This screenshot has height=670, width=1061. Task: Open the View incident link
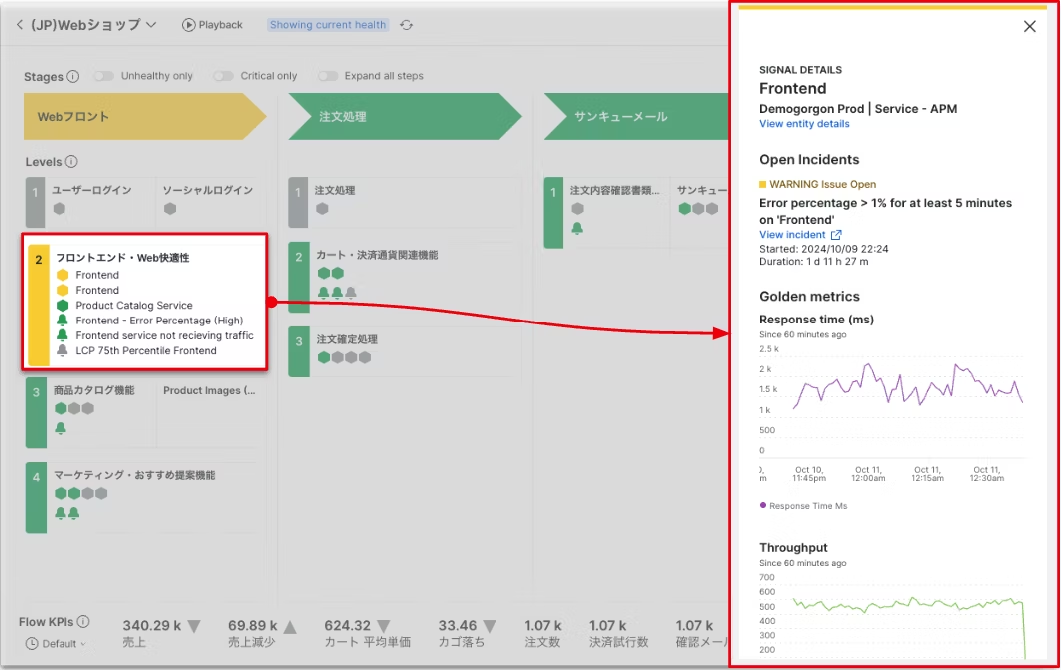[800, 235]
